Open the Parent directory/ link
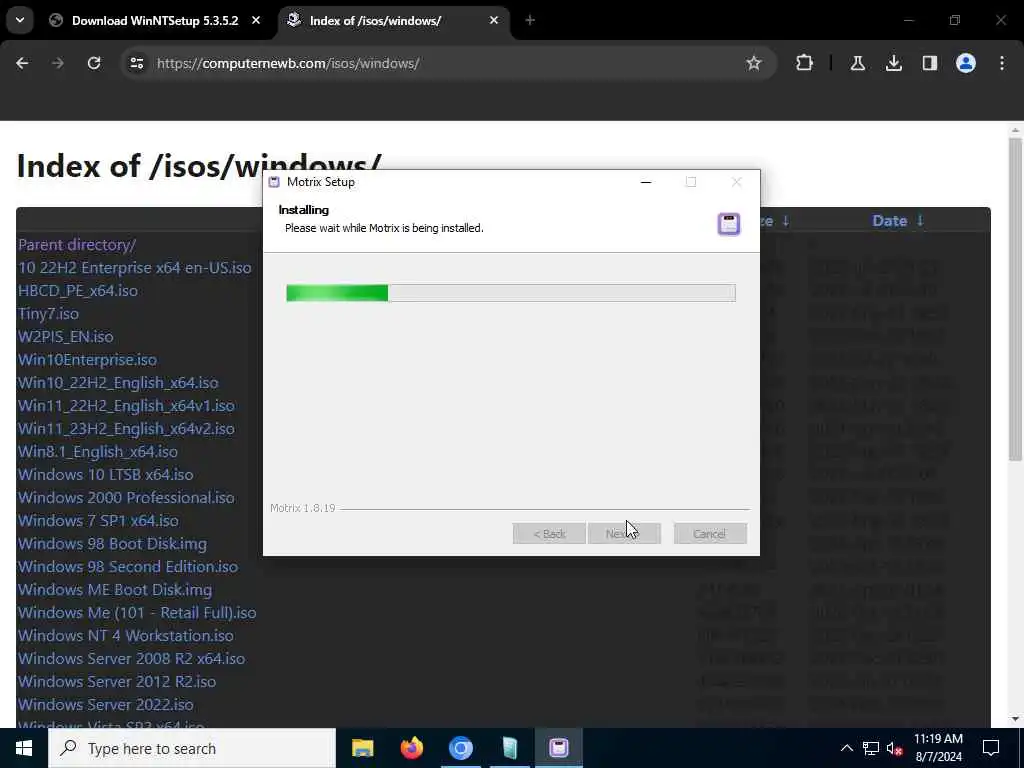 (x=77, y=245)
